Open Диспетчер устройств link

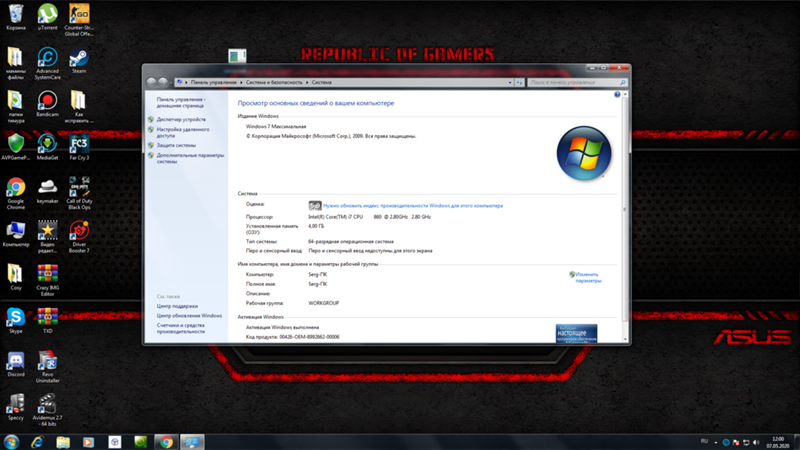181,119
